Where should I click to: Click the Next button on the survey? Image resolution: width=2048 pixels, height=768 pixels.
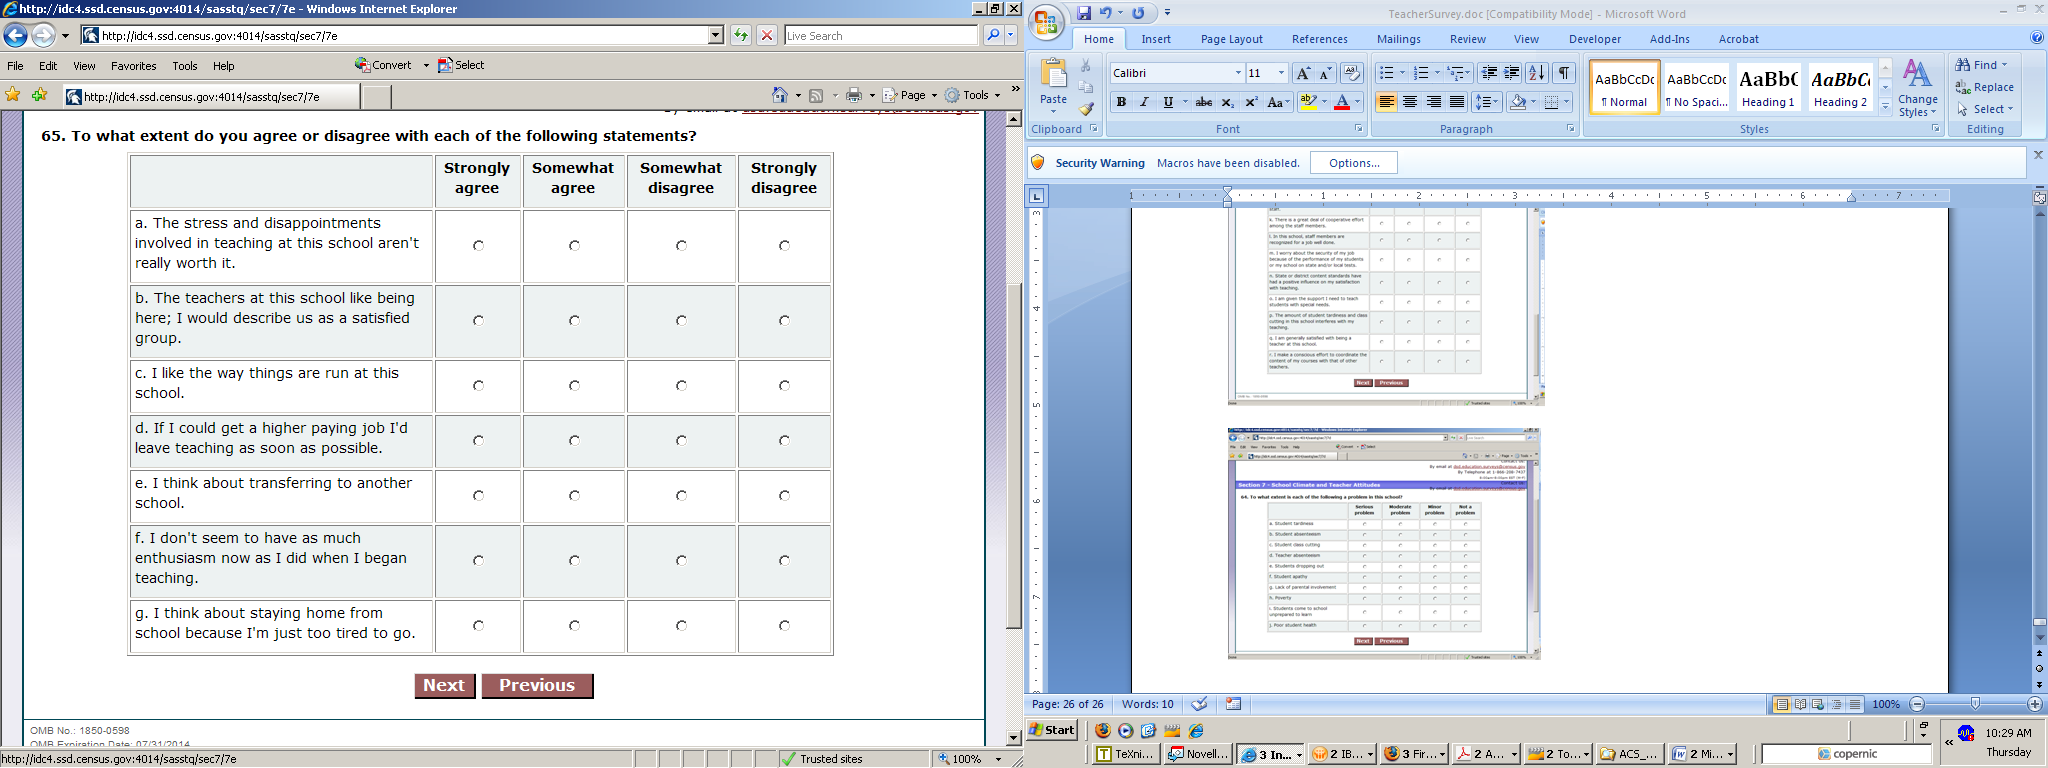pos(444,685)
